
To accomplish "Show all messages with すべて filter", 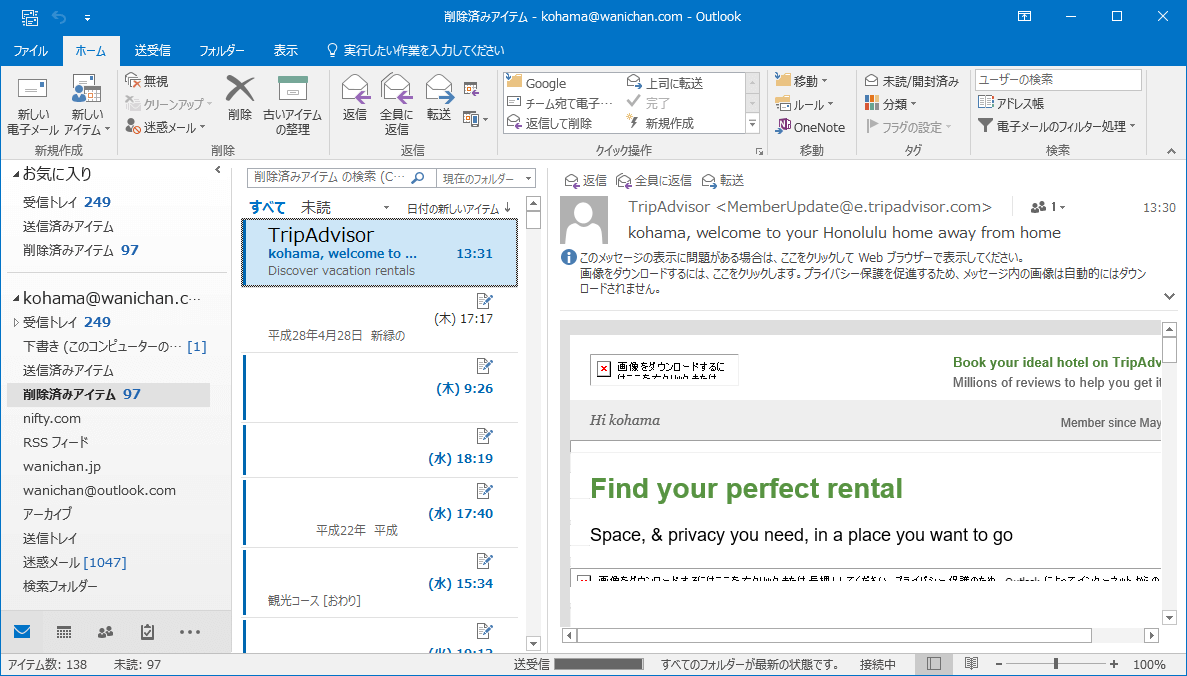I will point(267,207).
